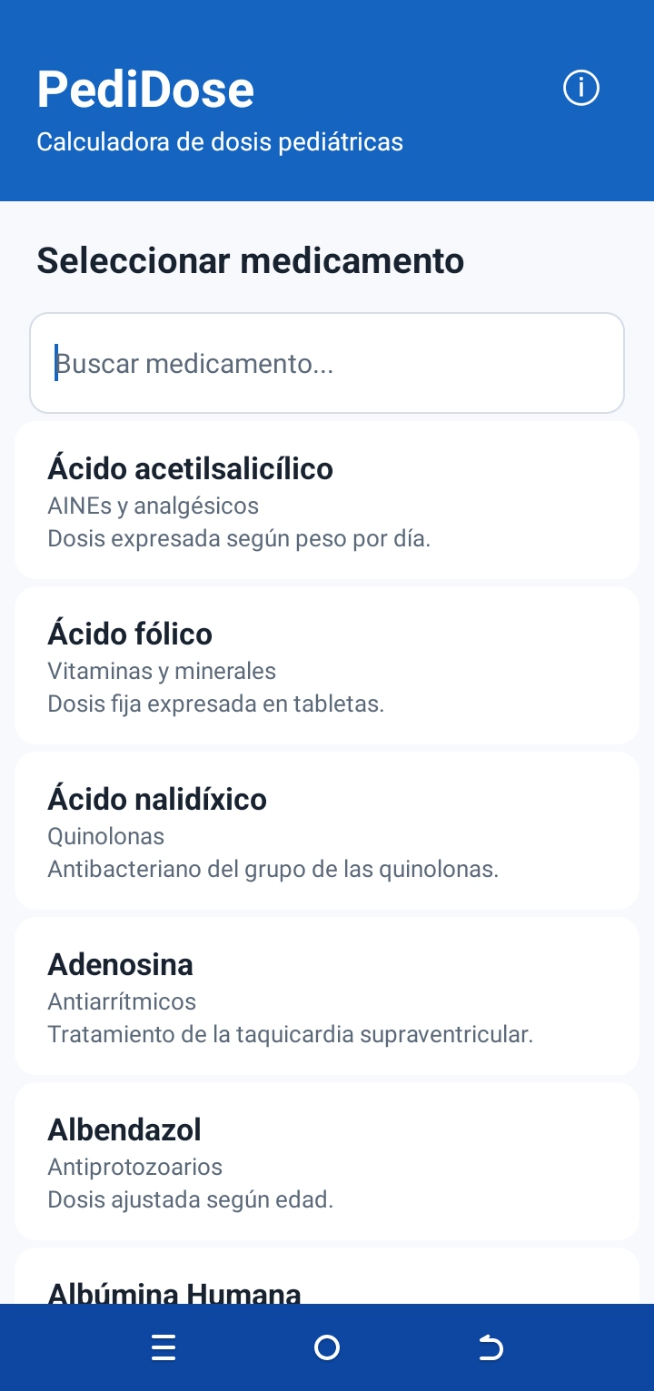Tap the Android recent apps icon
The width and height of the screenshot is (654, 1391).
(x=163, y=1348)
